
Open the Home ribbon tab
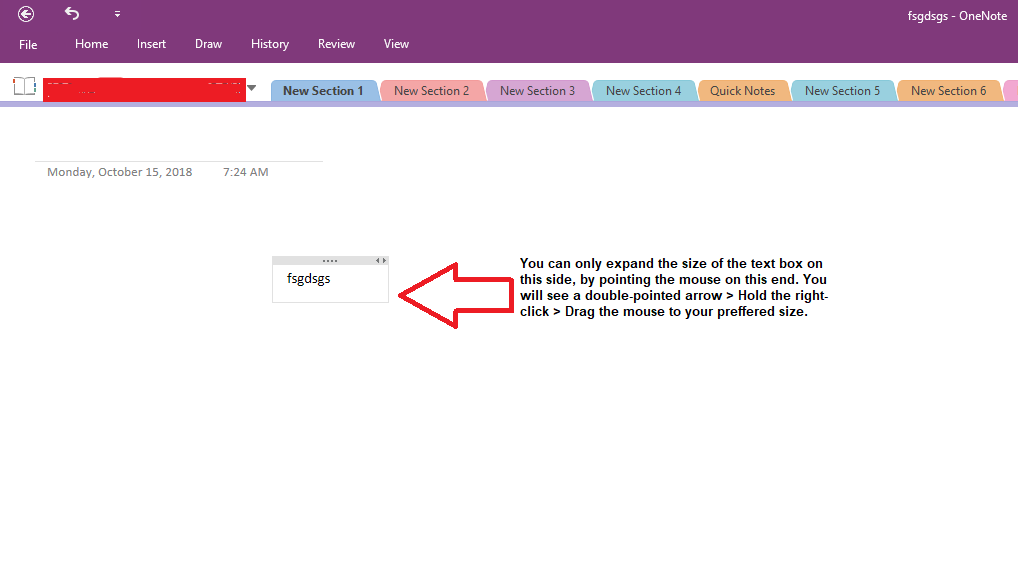coord(92,44)
